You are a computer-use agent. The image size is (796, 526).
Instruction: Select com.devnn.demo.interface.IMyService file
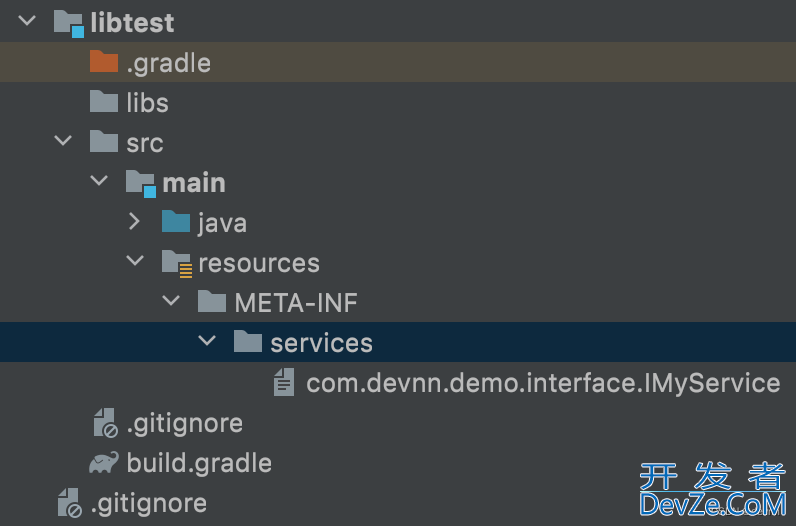[543, 383]
